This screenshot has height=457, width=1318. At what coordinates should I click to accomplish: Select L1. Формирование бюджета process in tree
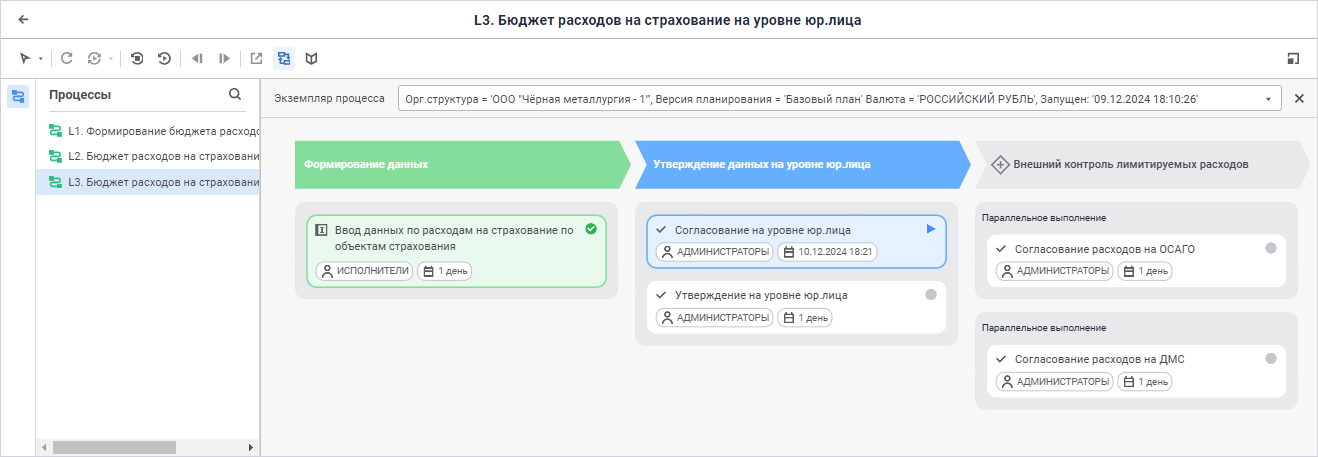point(154,131)
